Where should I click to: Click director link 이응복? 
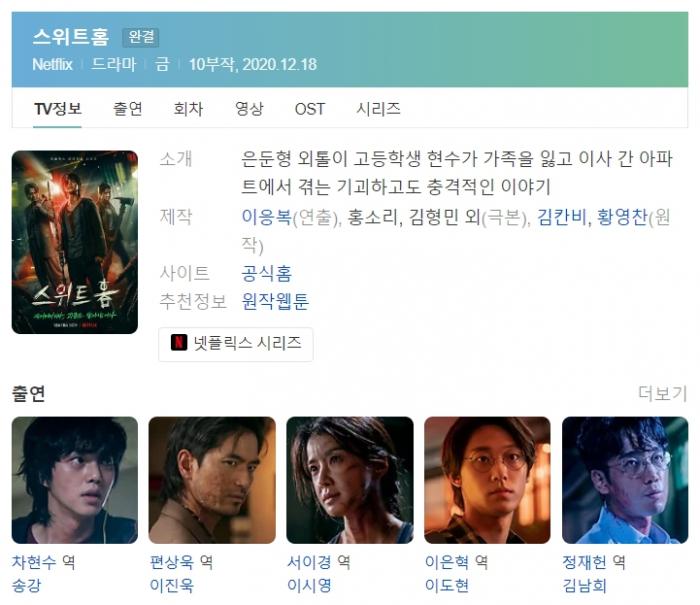point(267,217)
